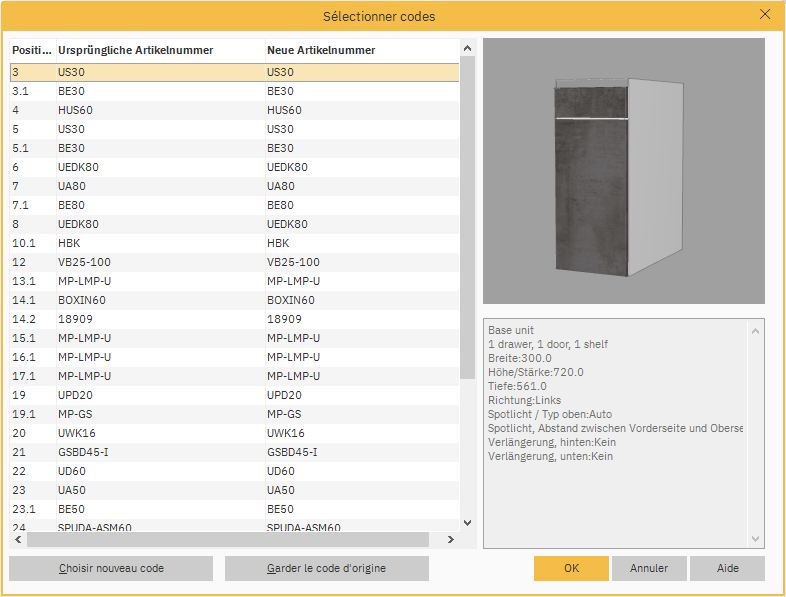Click the description panel's scroll up arrow
The image size is (786, 597).
tap(756, 328)
